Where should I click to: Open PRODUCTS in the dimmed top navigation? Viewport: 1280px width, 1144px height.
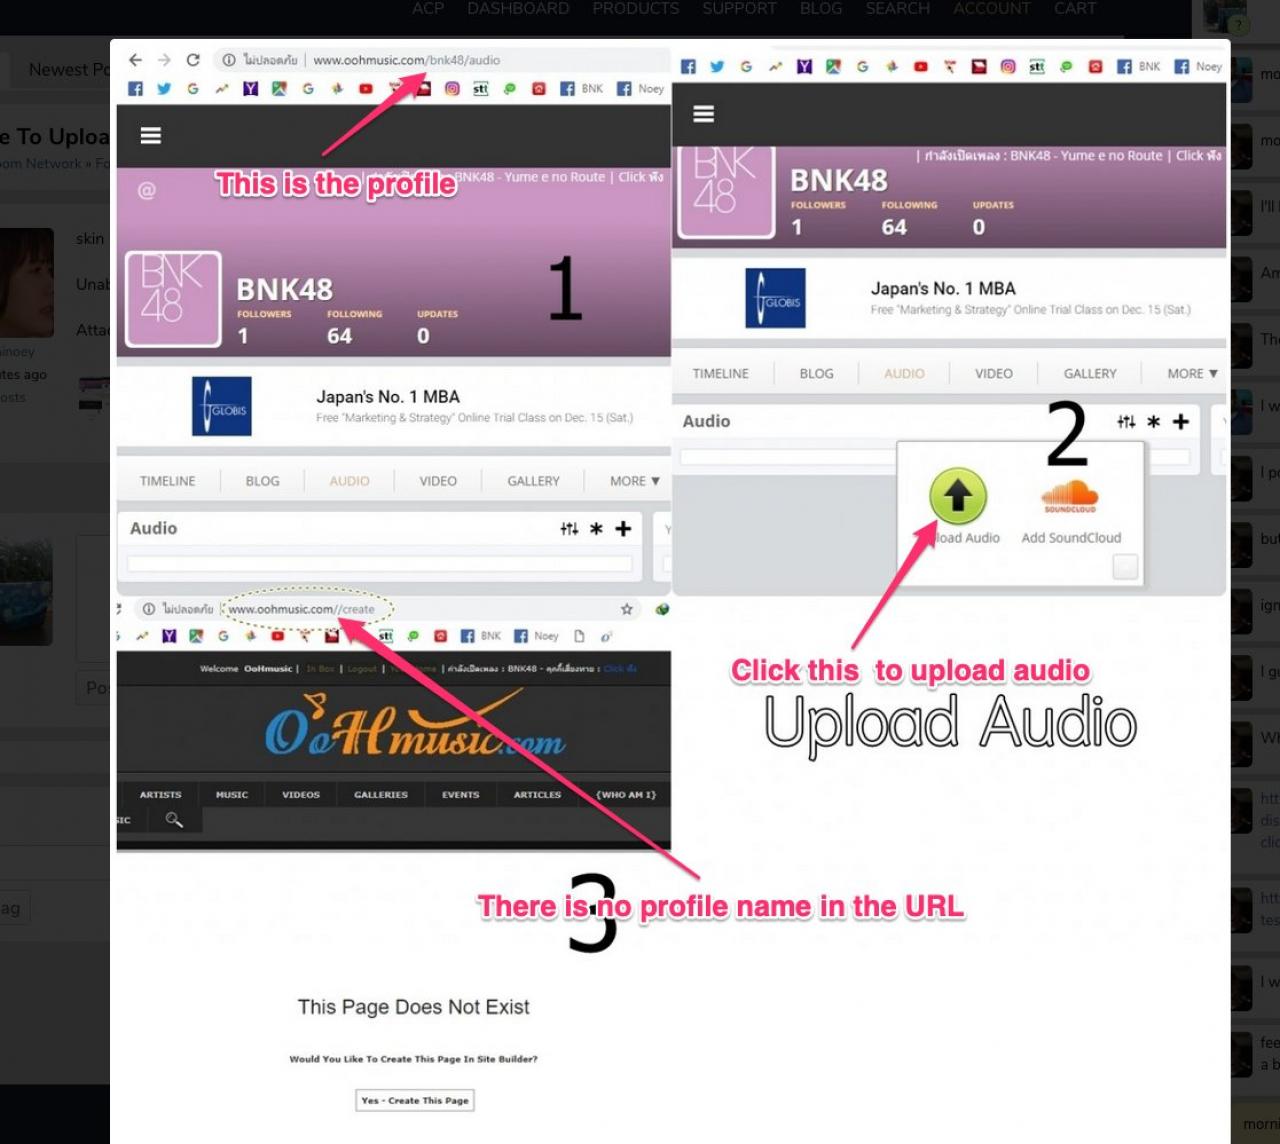coord(636,9)
